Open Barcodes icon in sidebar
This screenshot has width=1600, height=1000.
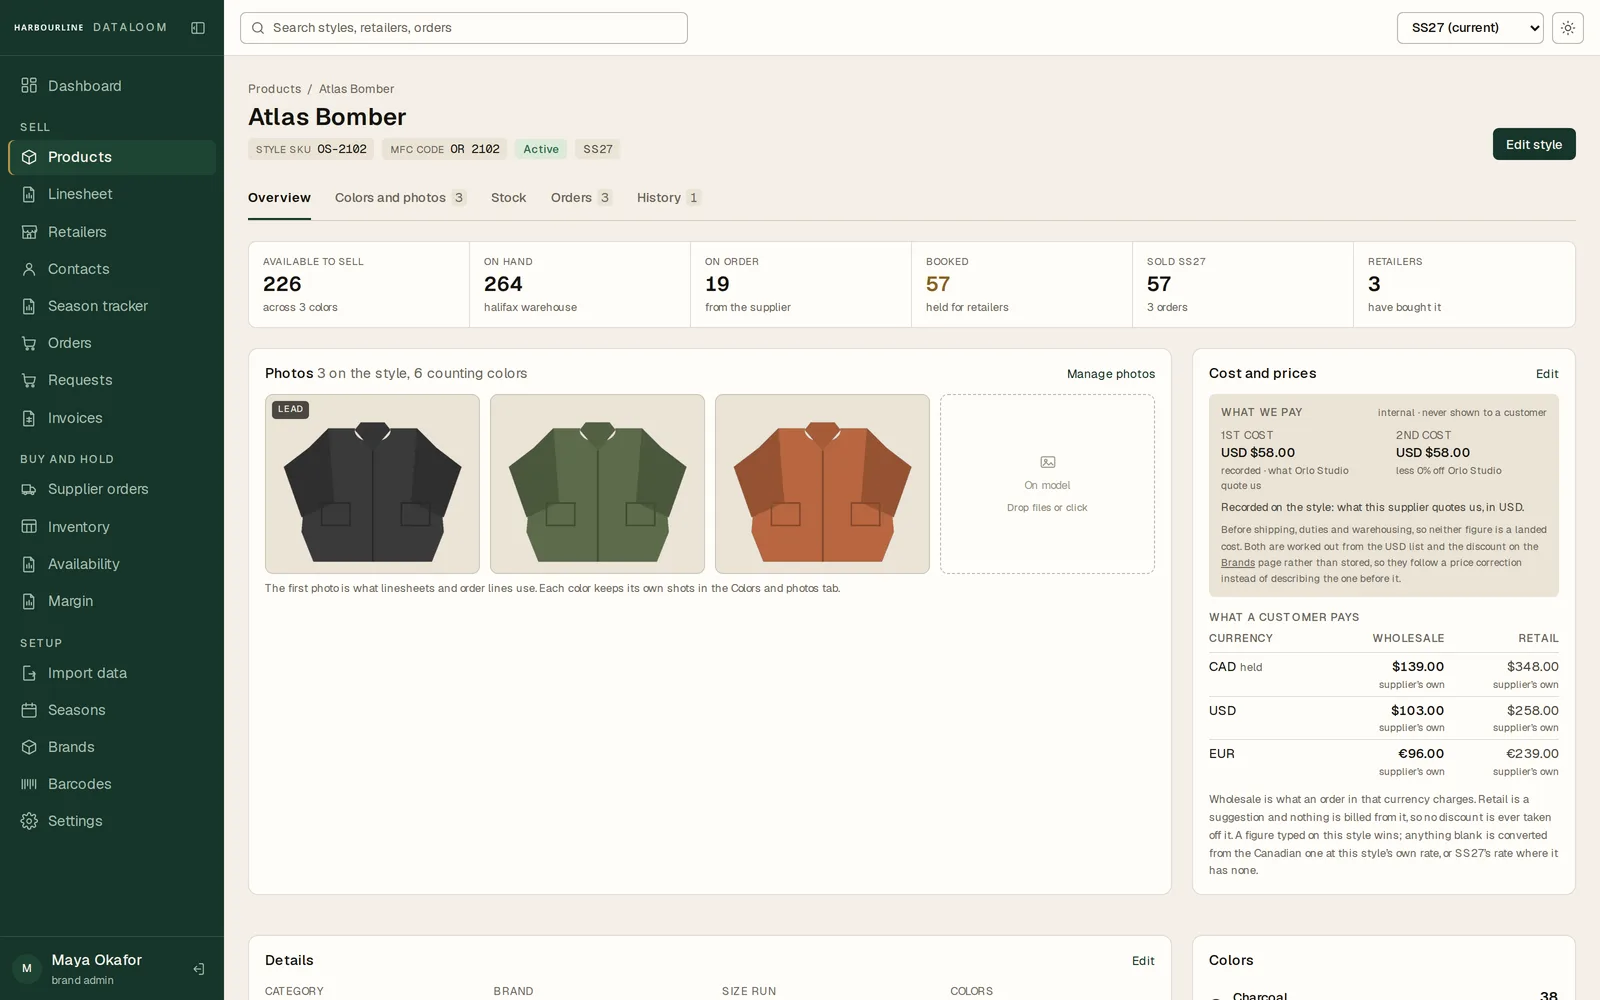coord(29,784)
